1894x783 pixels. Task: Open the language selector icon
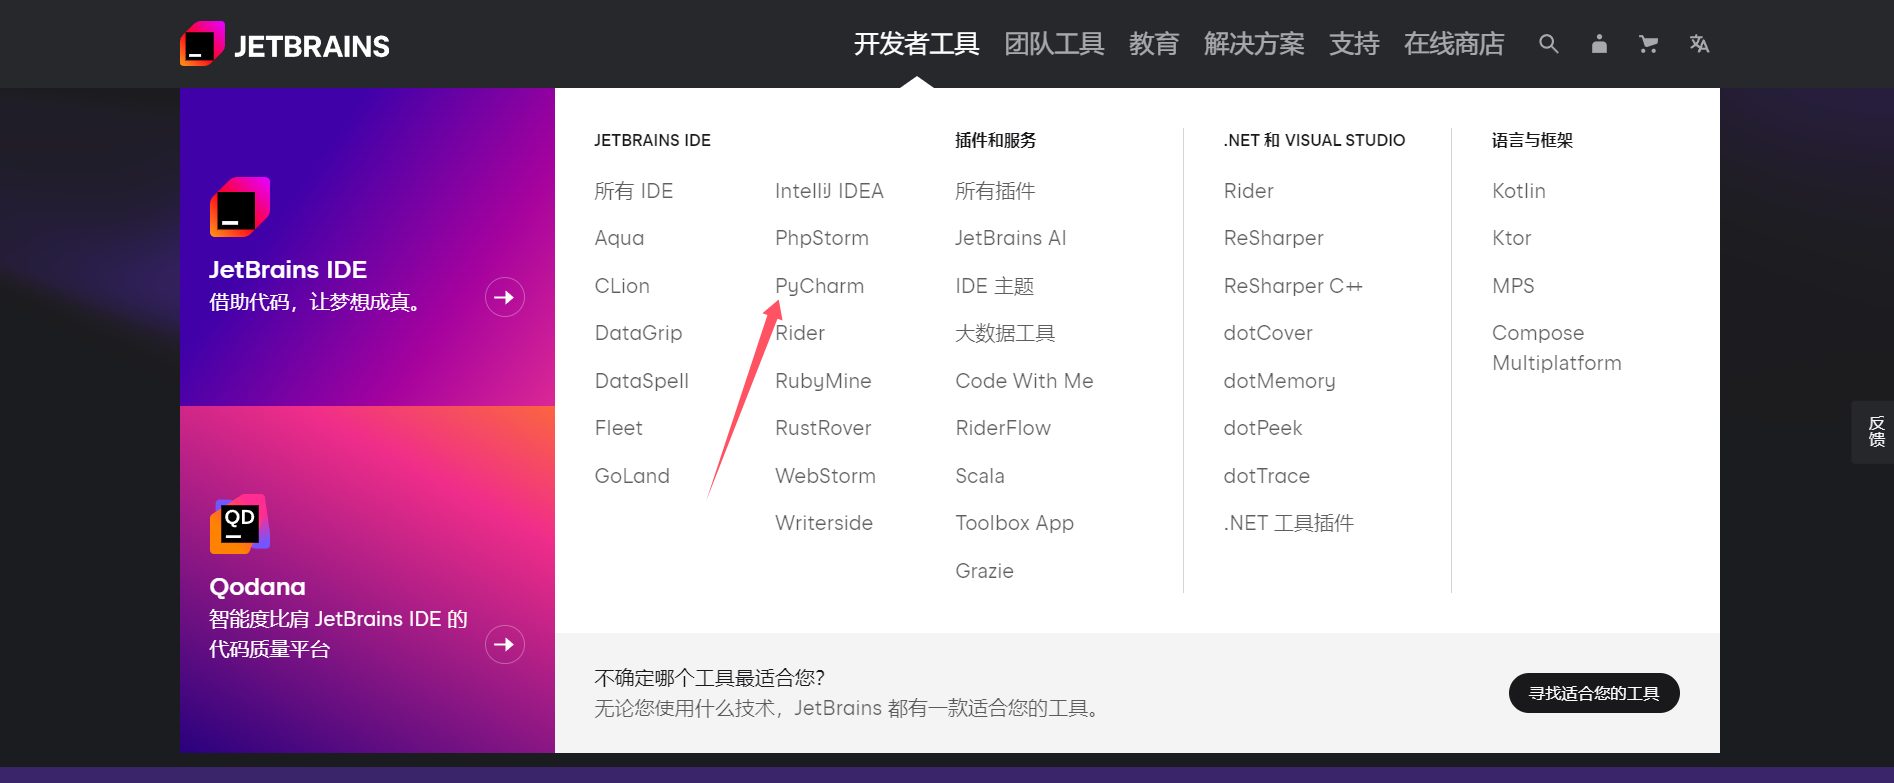1699,44
